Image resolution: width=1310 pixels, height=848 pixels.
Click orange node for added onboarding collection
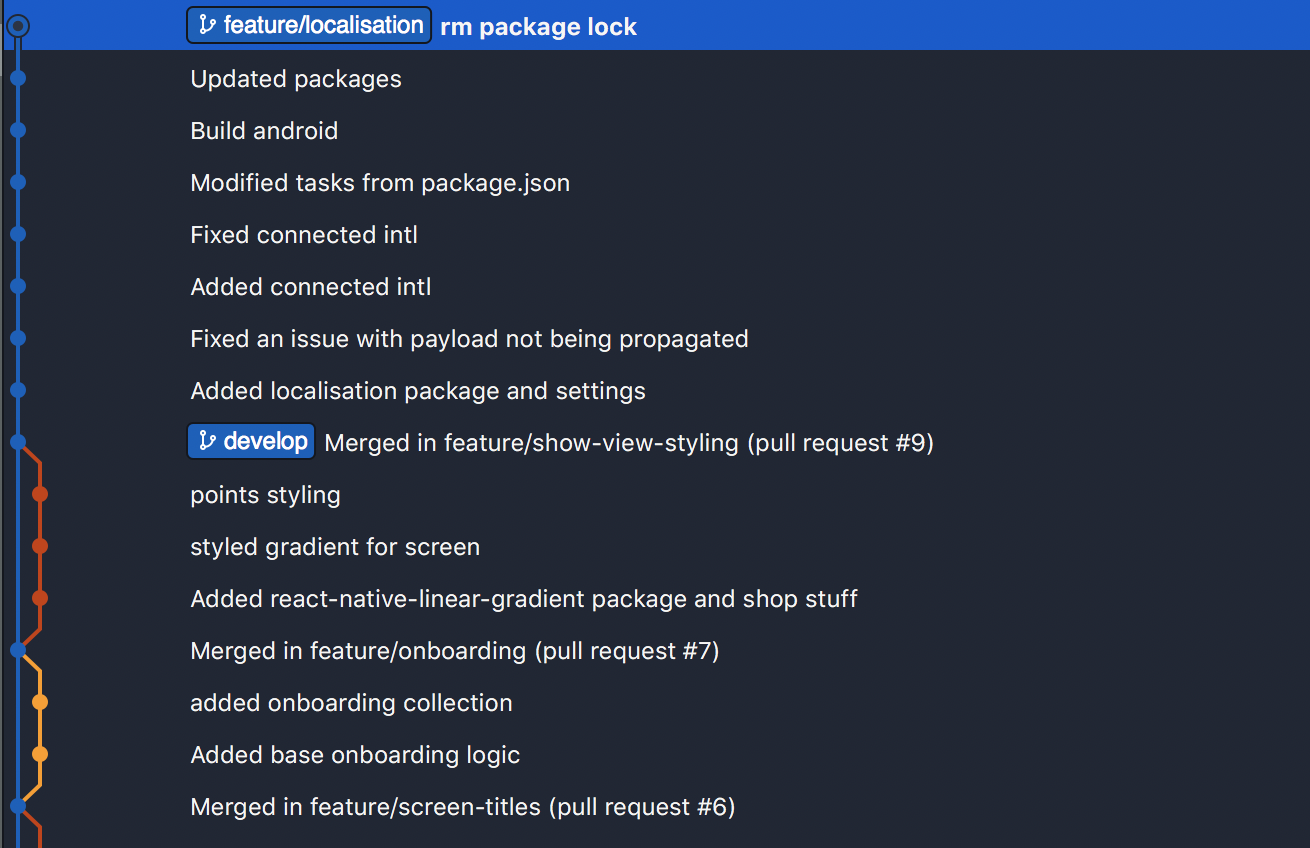pyautogui.click(x=40, y=702)
